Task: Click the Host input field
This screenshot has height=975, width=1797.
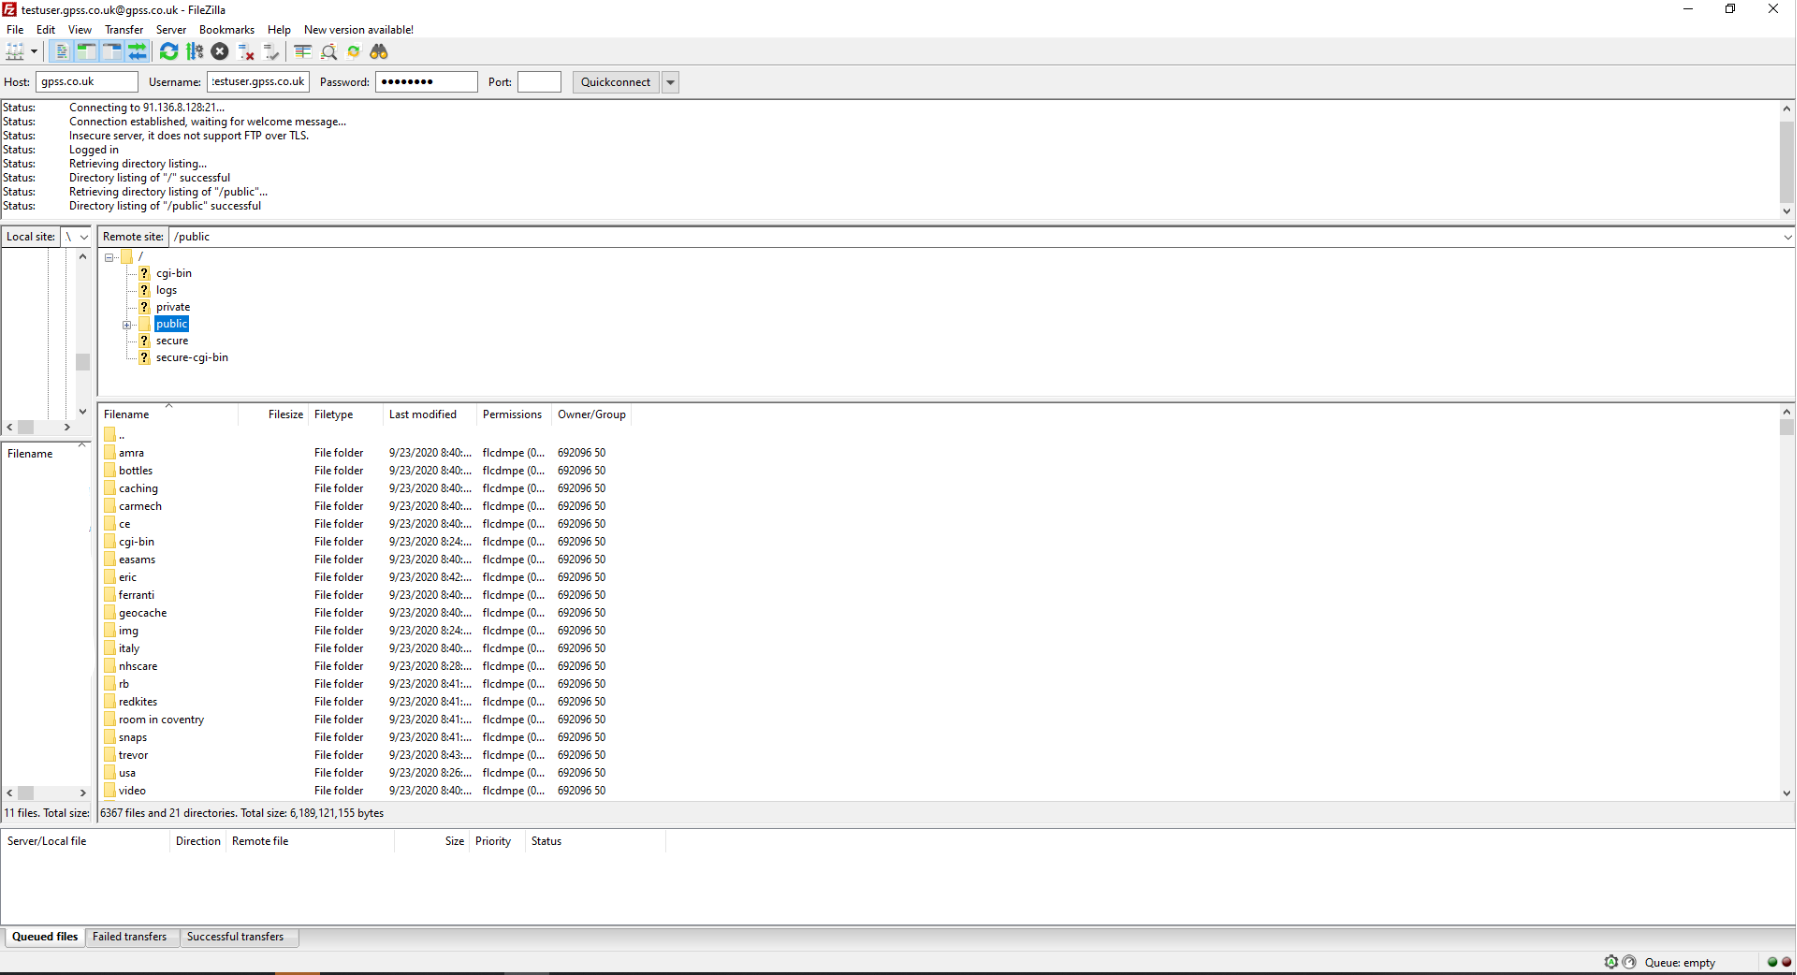Action: (x=87, y=82)
